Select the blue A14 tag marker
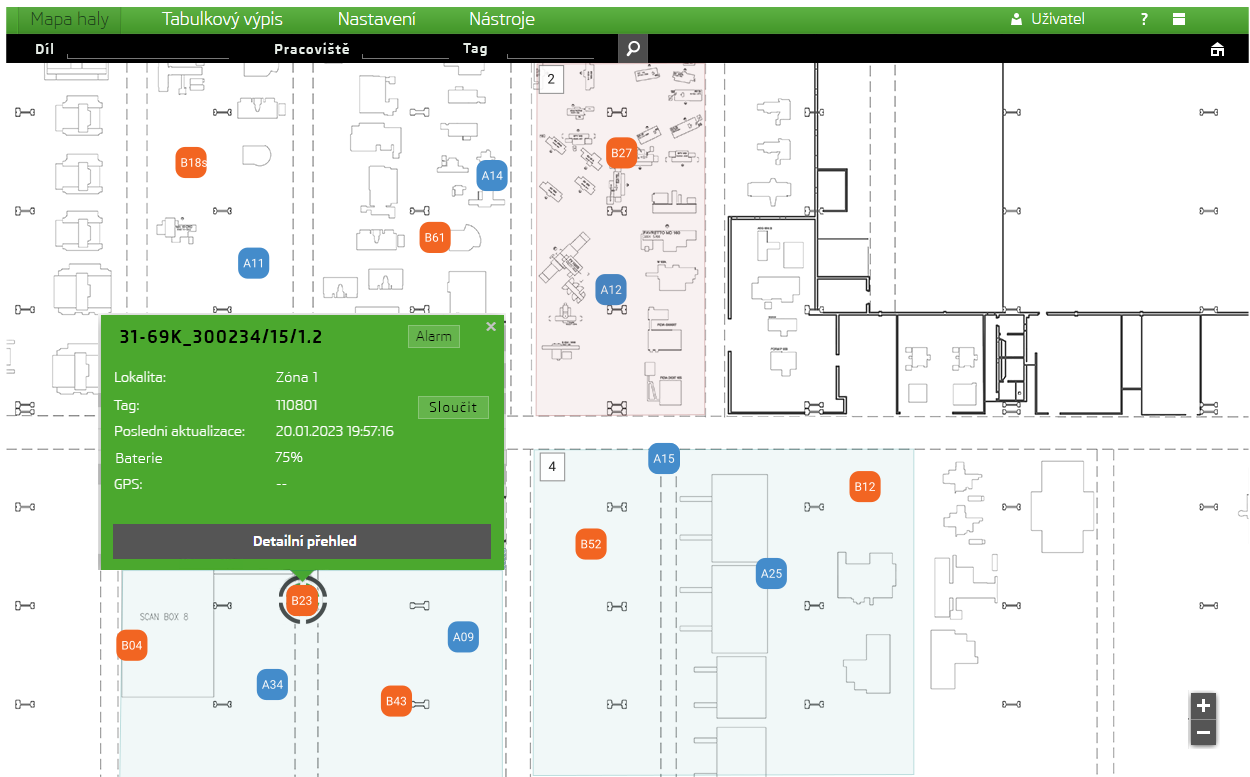This screenshot has height=777, width=1250. (x=492, y=175)
